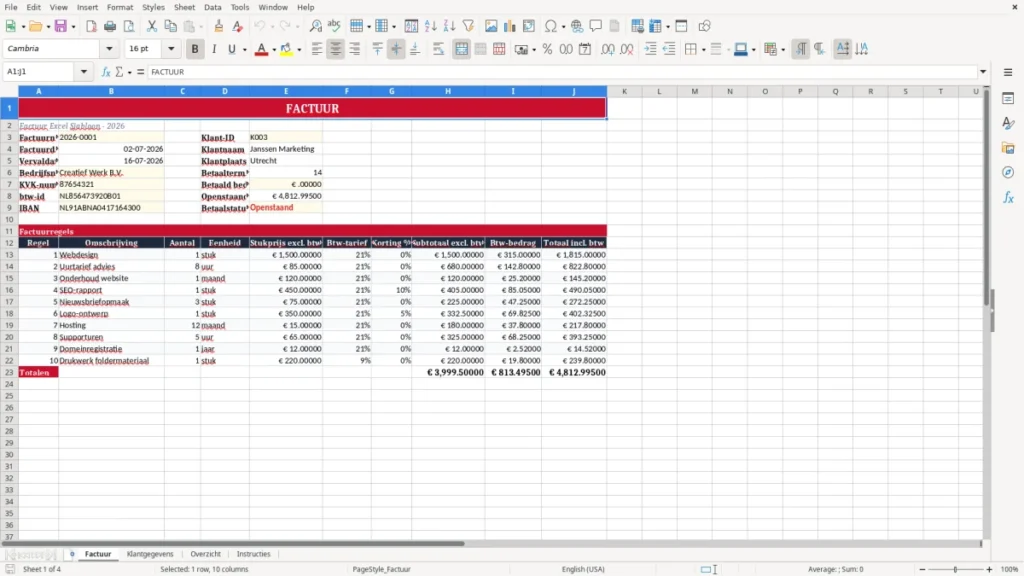Screen dimensions: 1024x576
Task: Open the Data menu
Action: pyautogui.click(x=212, y=7)
